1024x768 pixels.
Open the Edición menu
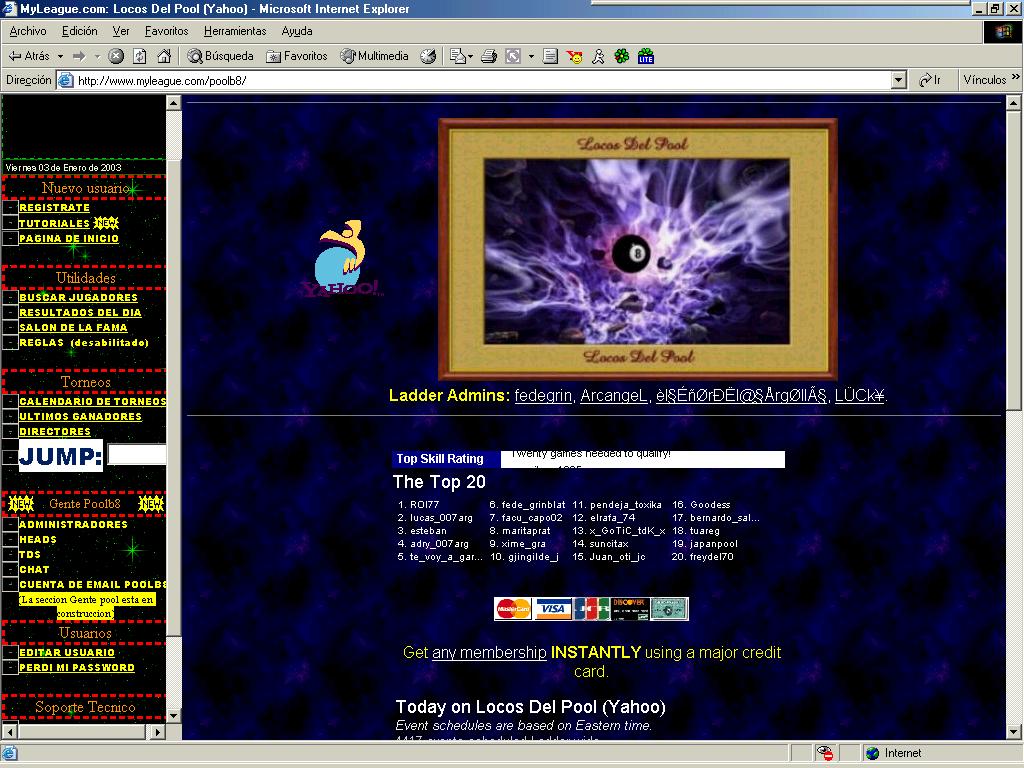click(x=79, y=31)
